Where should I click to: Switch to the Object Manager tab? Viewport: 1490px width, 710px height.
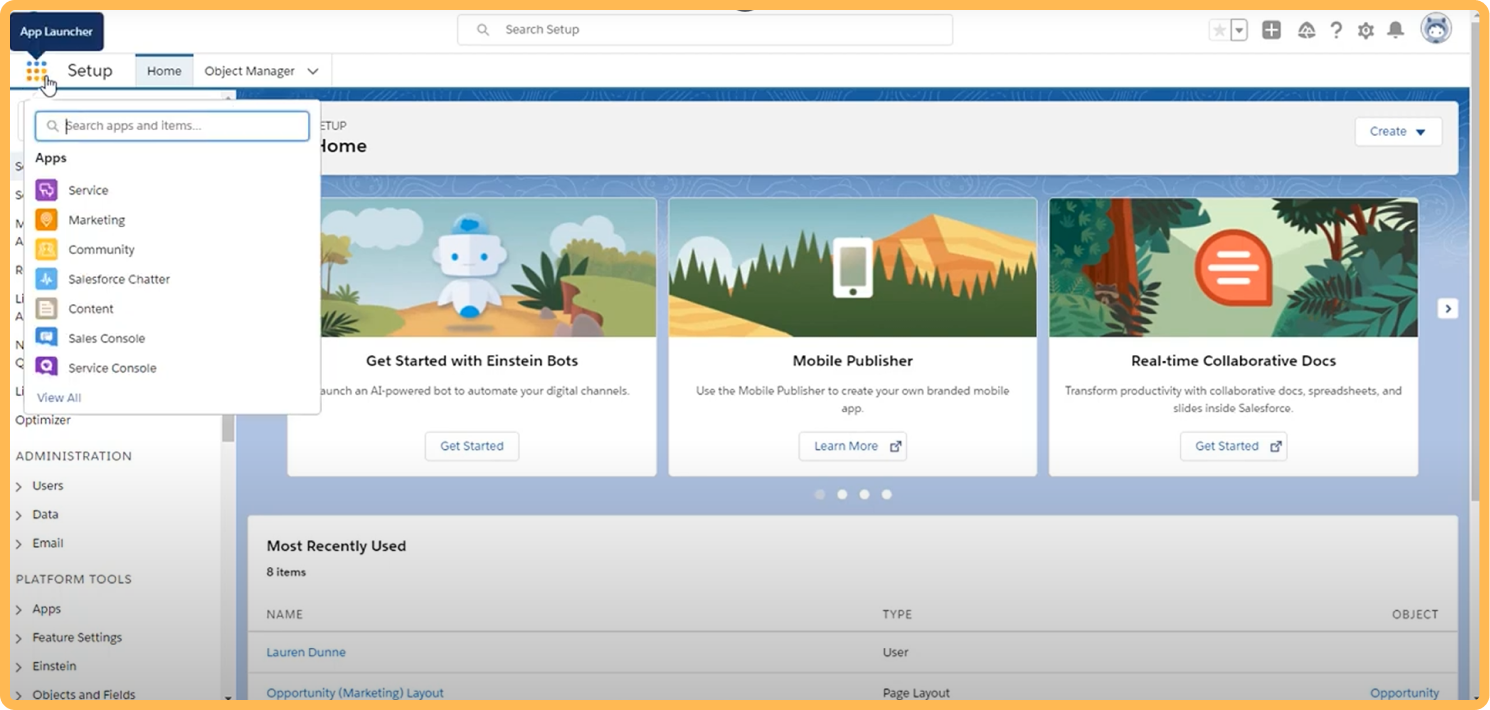(x=249, y=71)
